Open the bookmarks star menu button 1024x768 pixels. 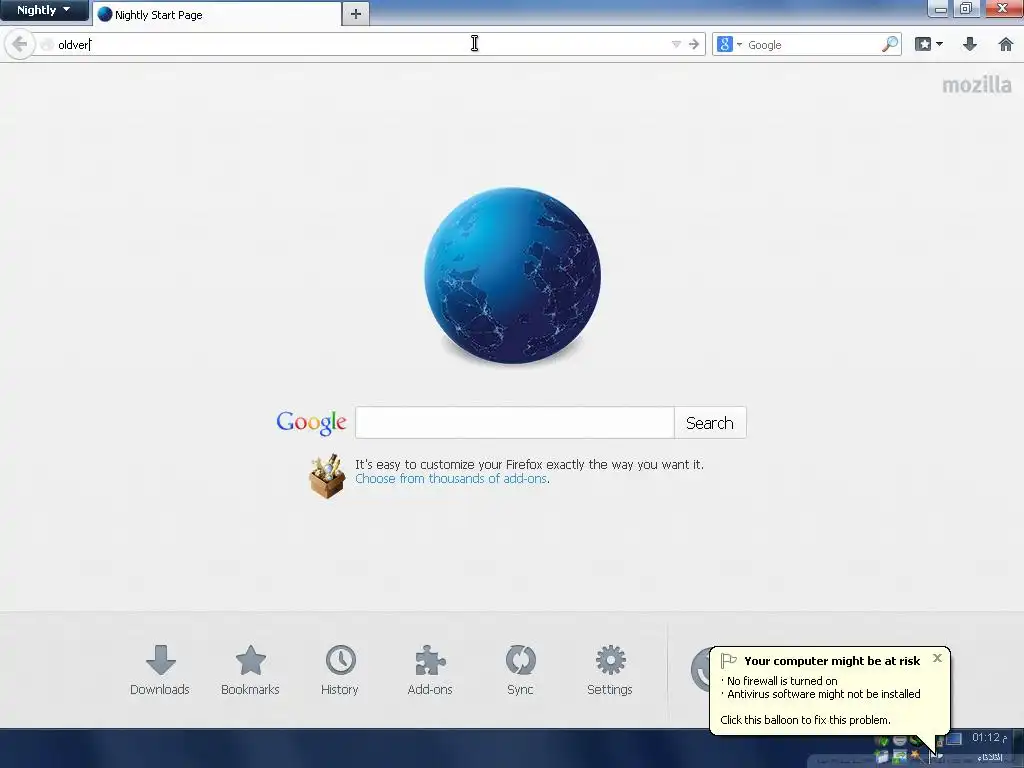[x=923, y=44]
